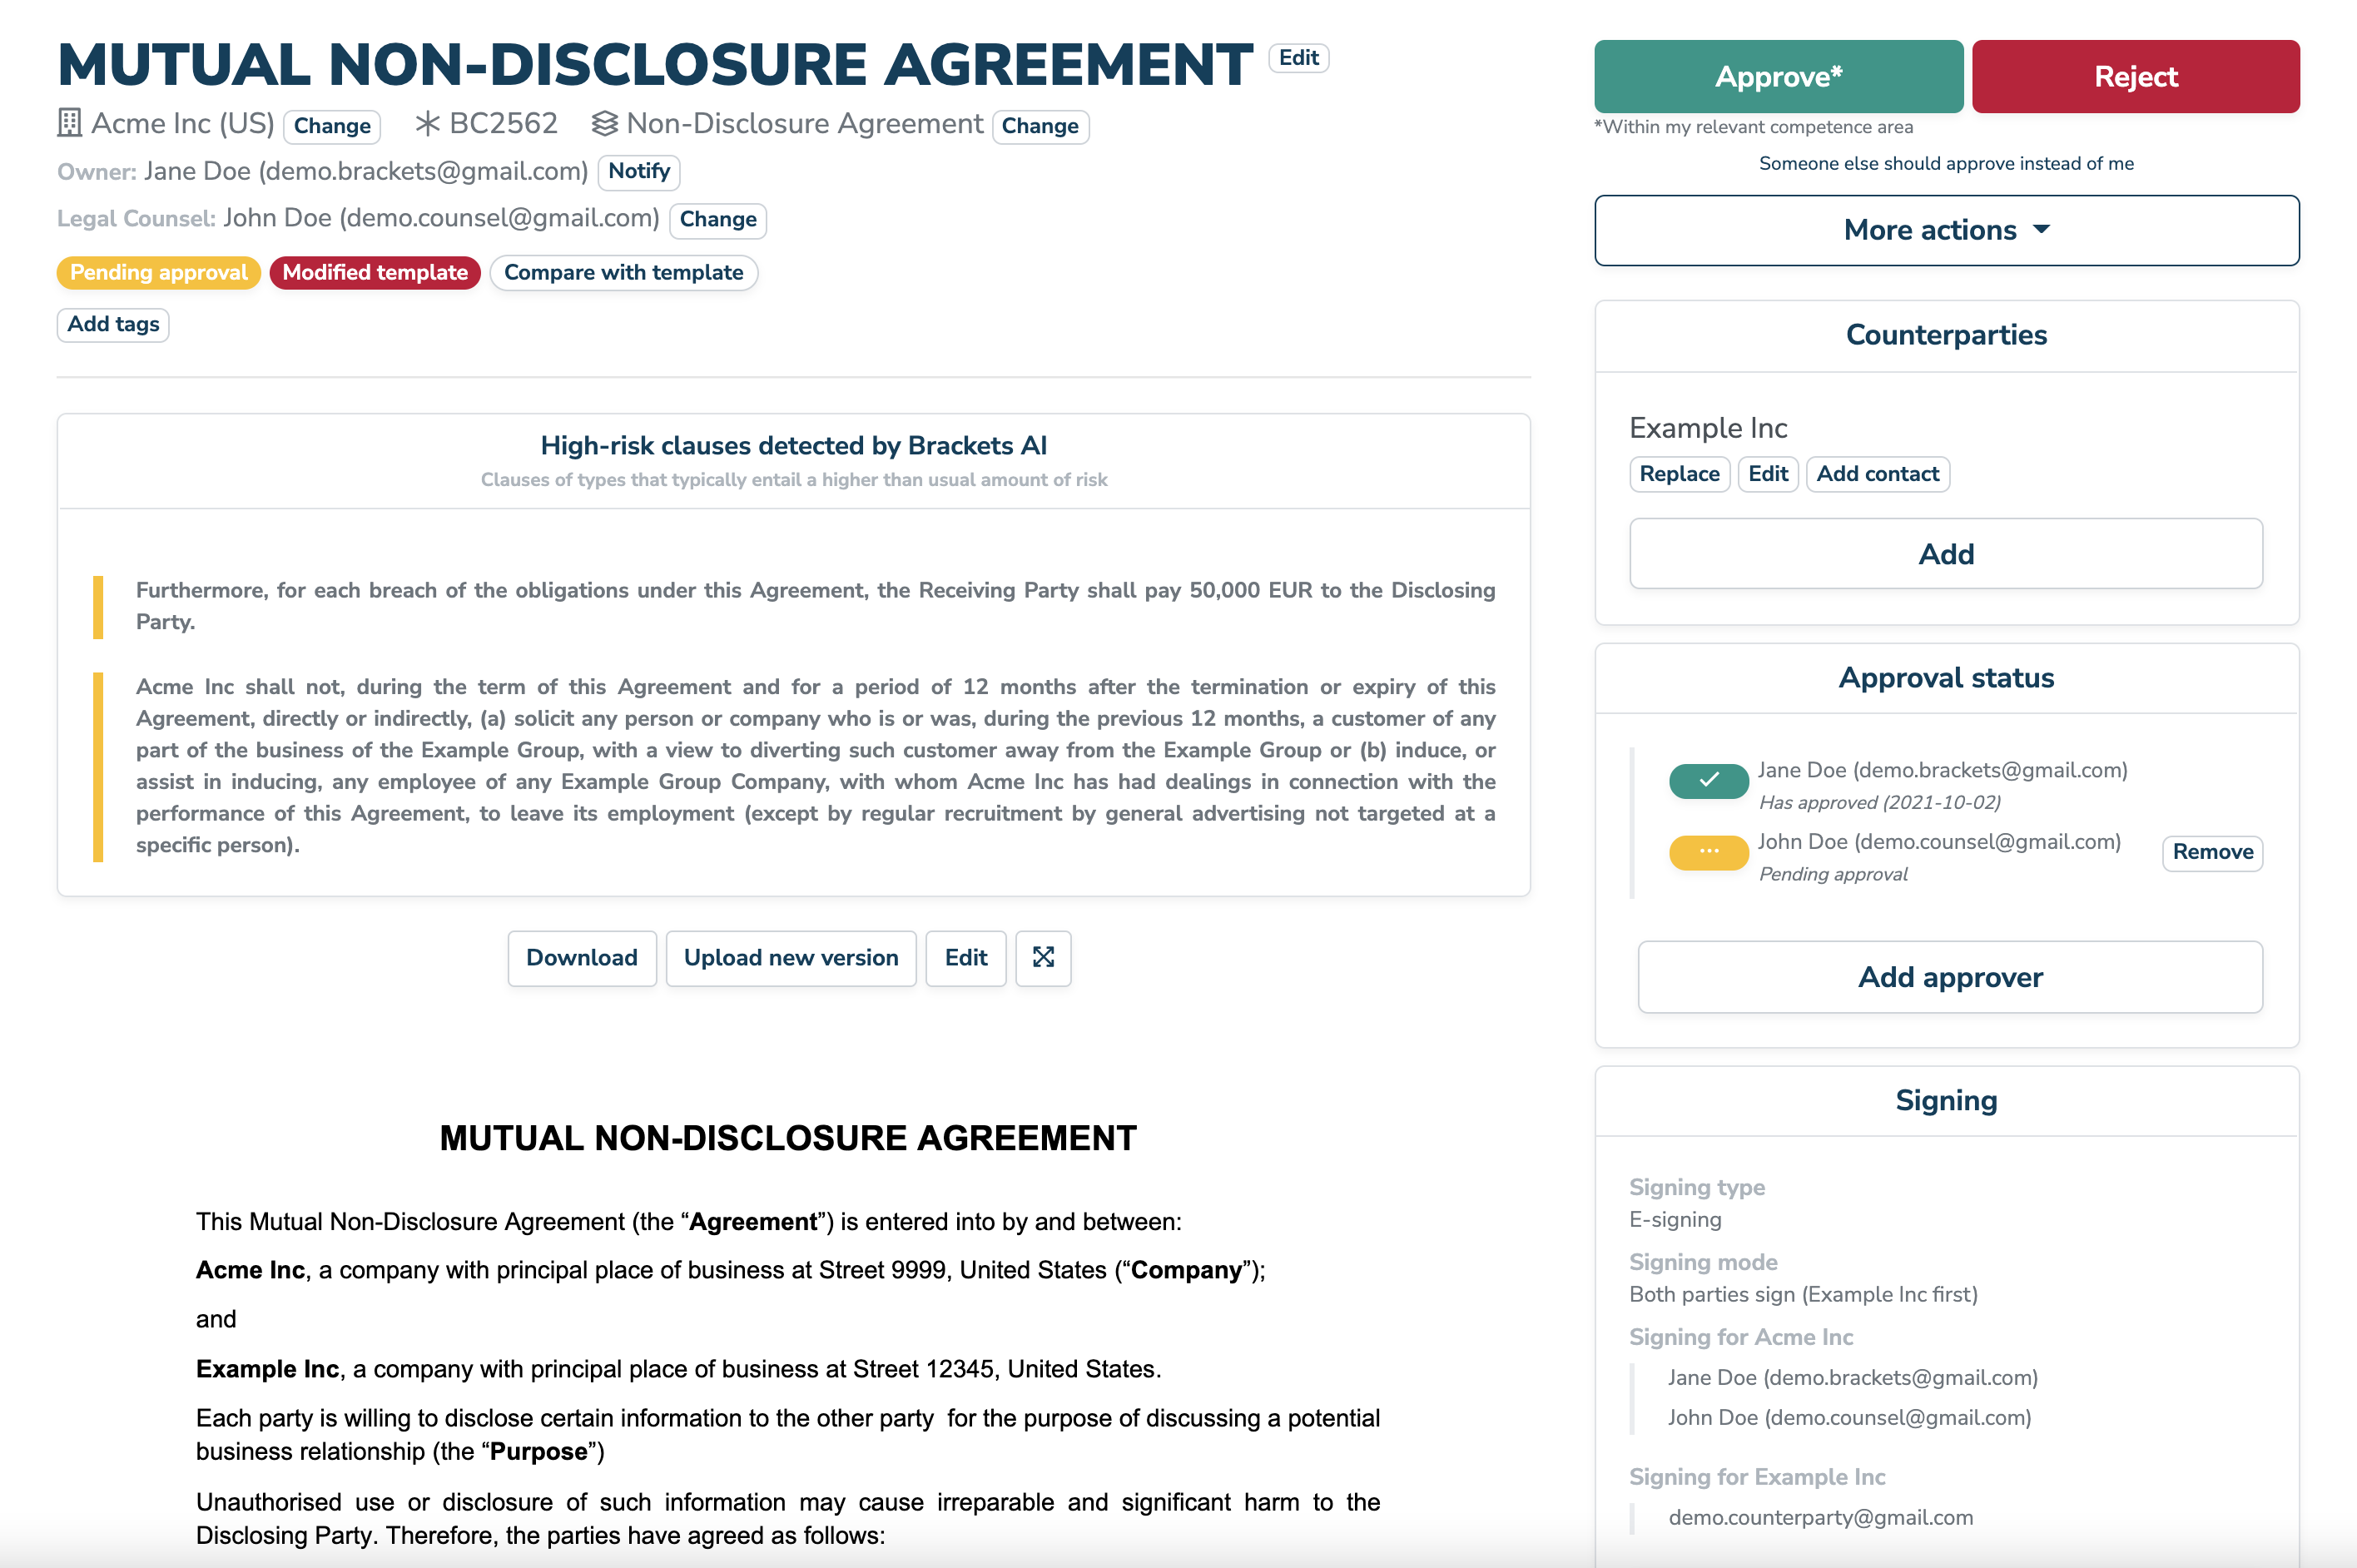Click the yellow pending badge for John Doe
Viewport: 2357px width, 1568px height.
(x=1708, y=851)
